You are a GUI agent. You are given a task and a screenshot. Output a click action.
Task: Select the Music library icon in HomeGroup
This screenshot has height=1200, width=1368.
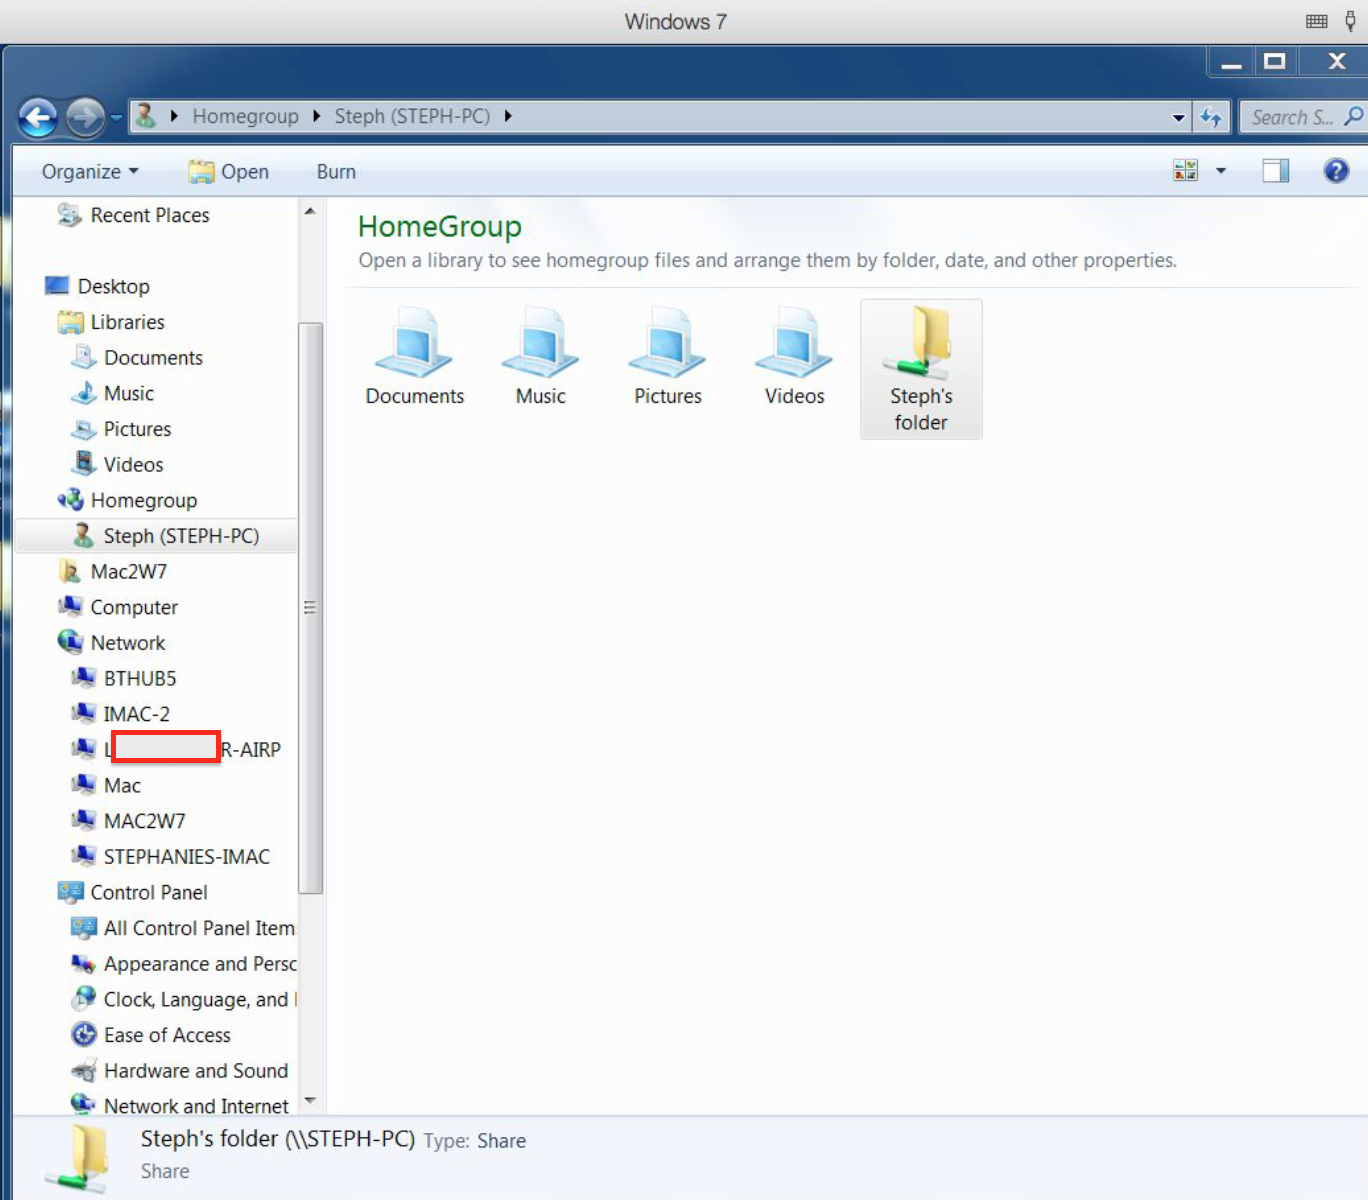(540, 358)
